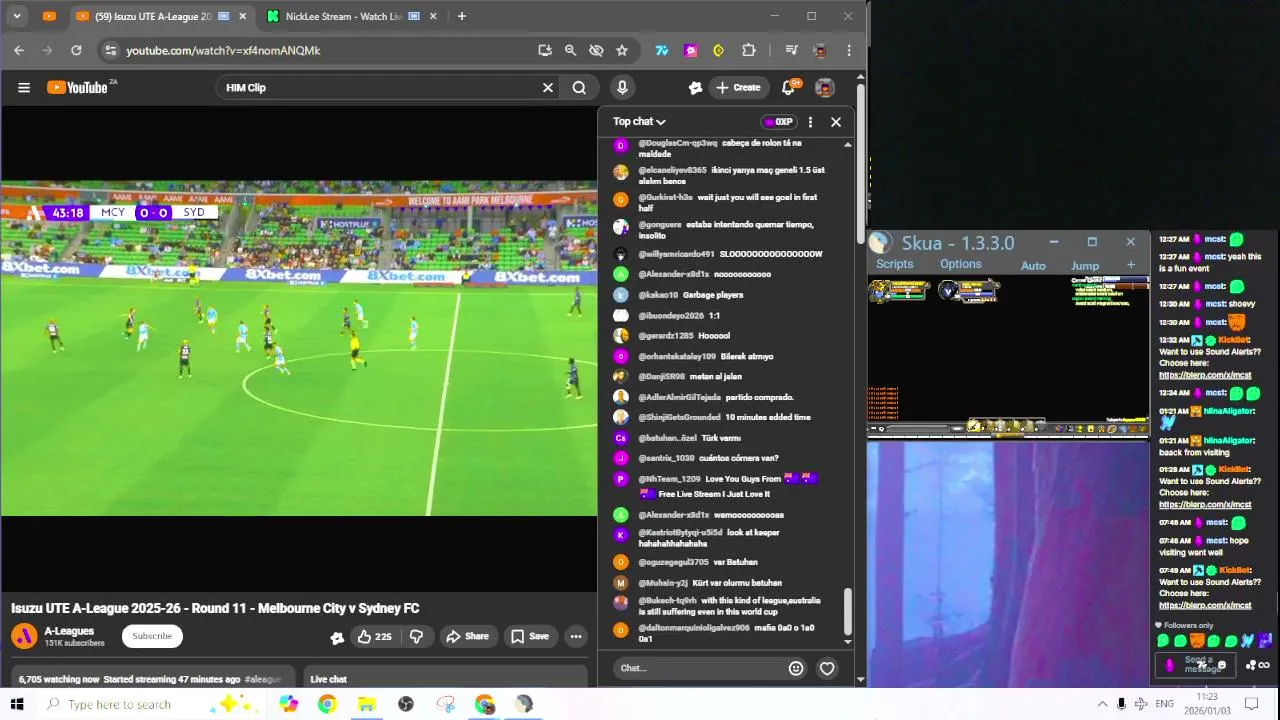Open Windows Start menu

(17, 704)
